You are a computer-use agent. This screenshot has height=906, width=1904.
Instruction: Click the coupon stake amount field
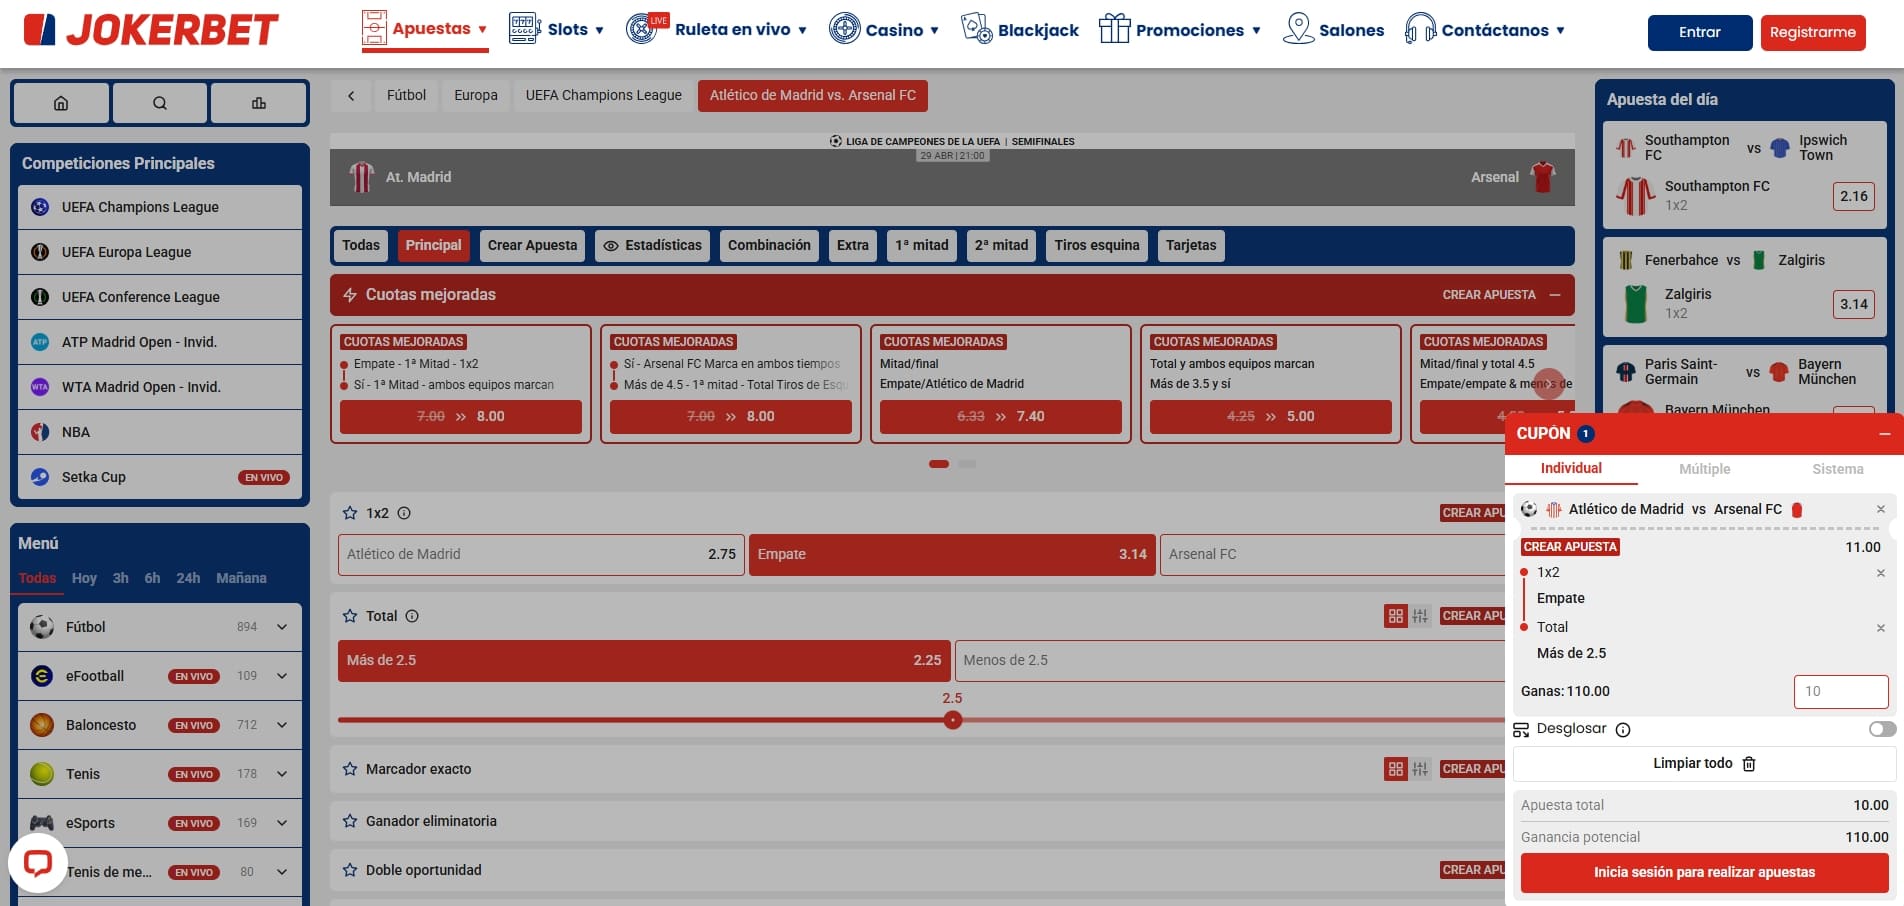click(1840, 691)
